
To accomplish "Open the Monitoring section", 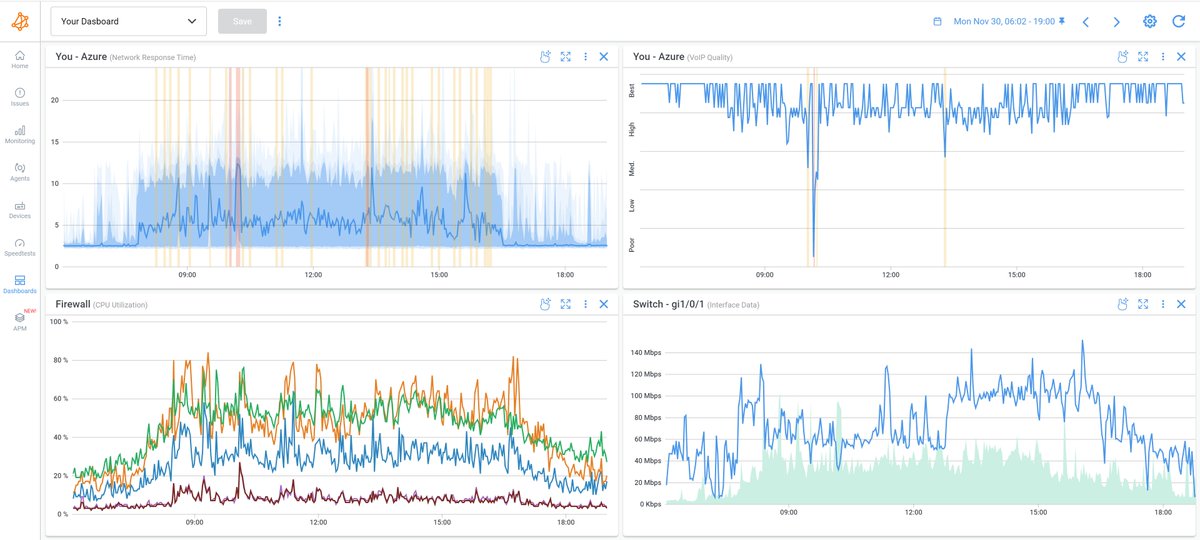I will 20,134.
